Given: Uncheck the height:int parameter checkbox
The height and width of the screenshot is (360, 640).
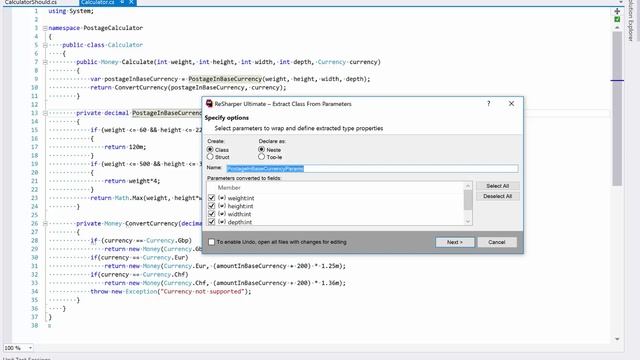Looking at the screenshot, I should [x=211, y=206].
